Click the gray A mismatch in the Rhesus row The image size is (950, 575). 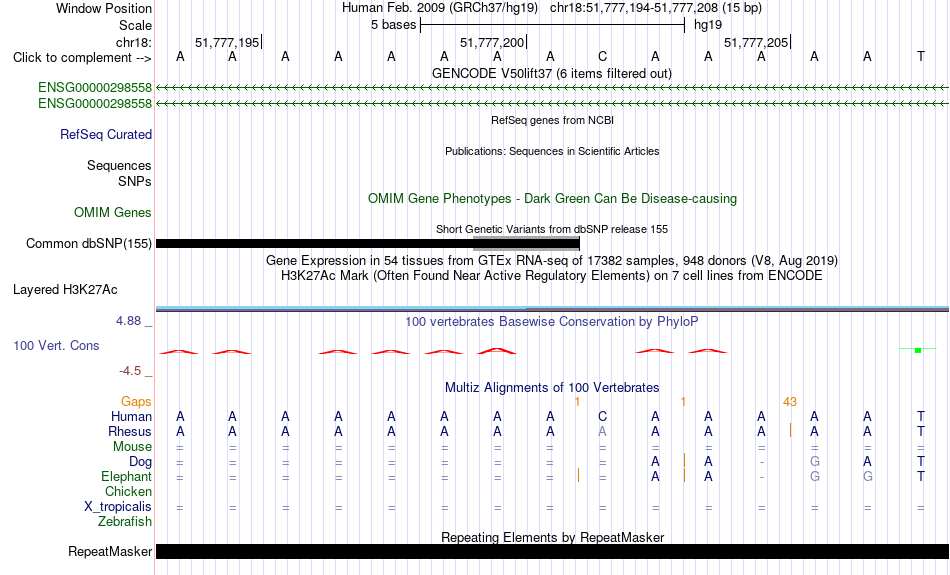click(602, 431)
